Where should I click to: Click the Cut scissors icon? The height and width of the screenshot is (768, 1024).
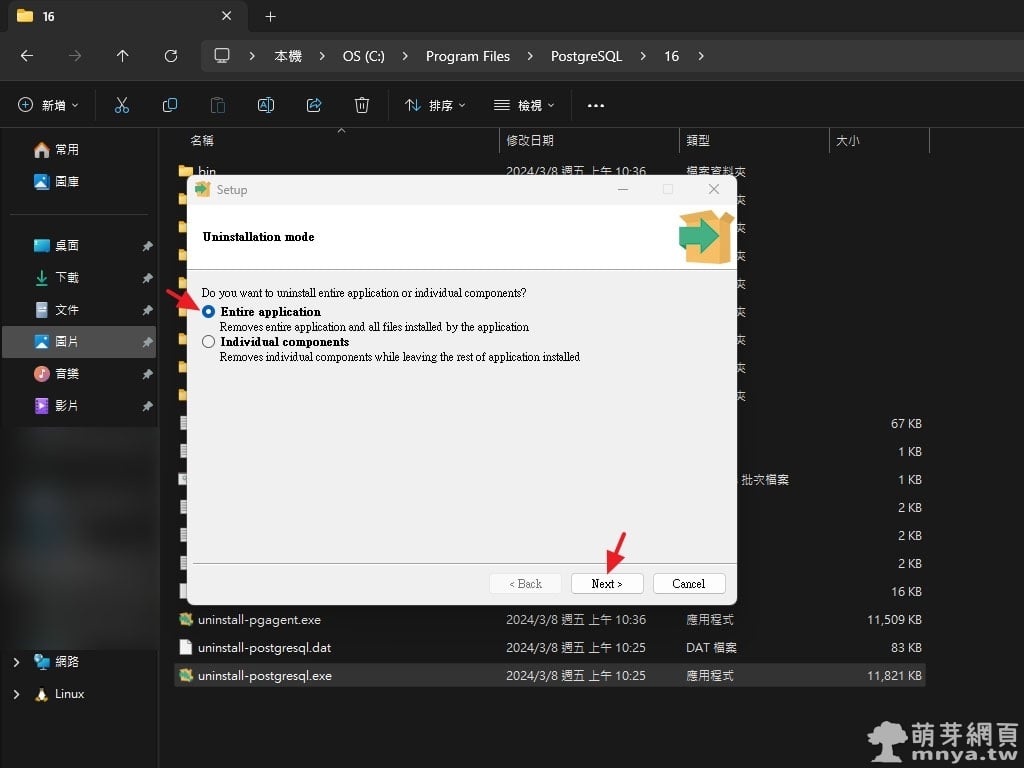point(122,105)
